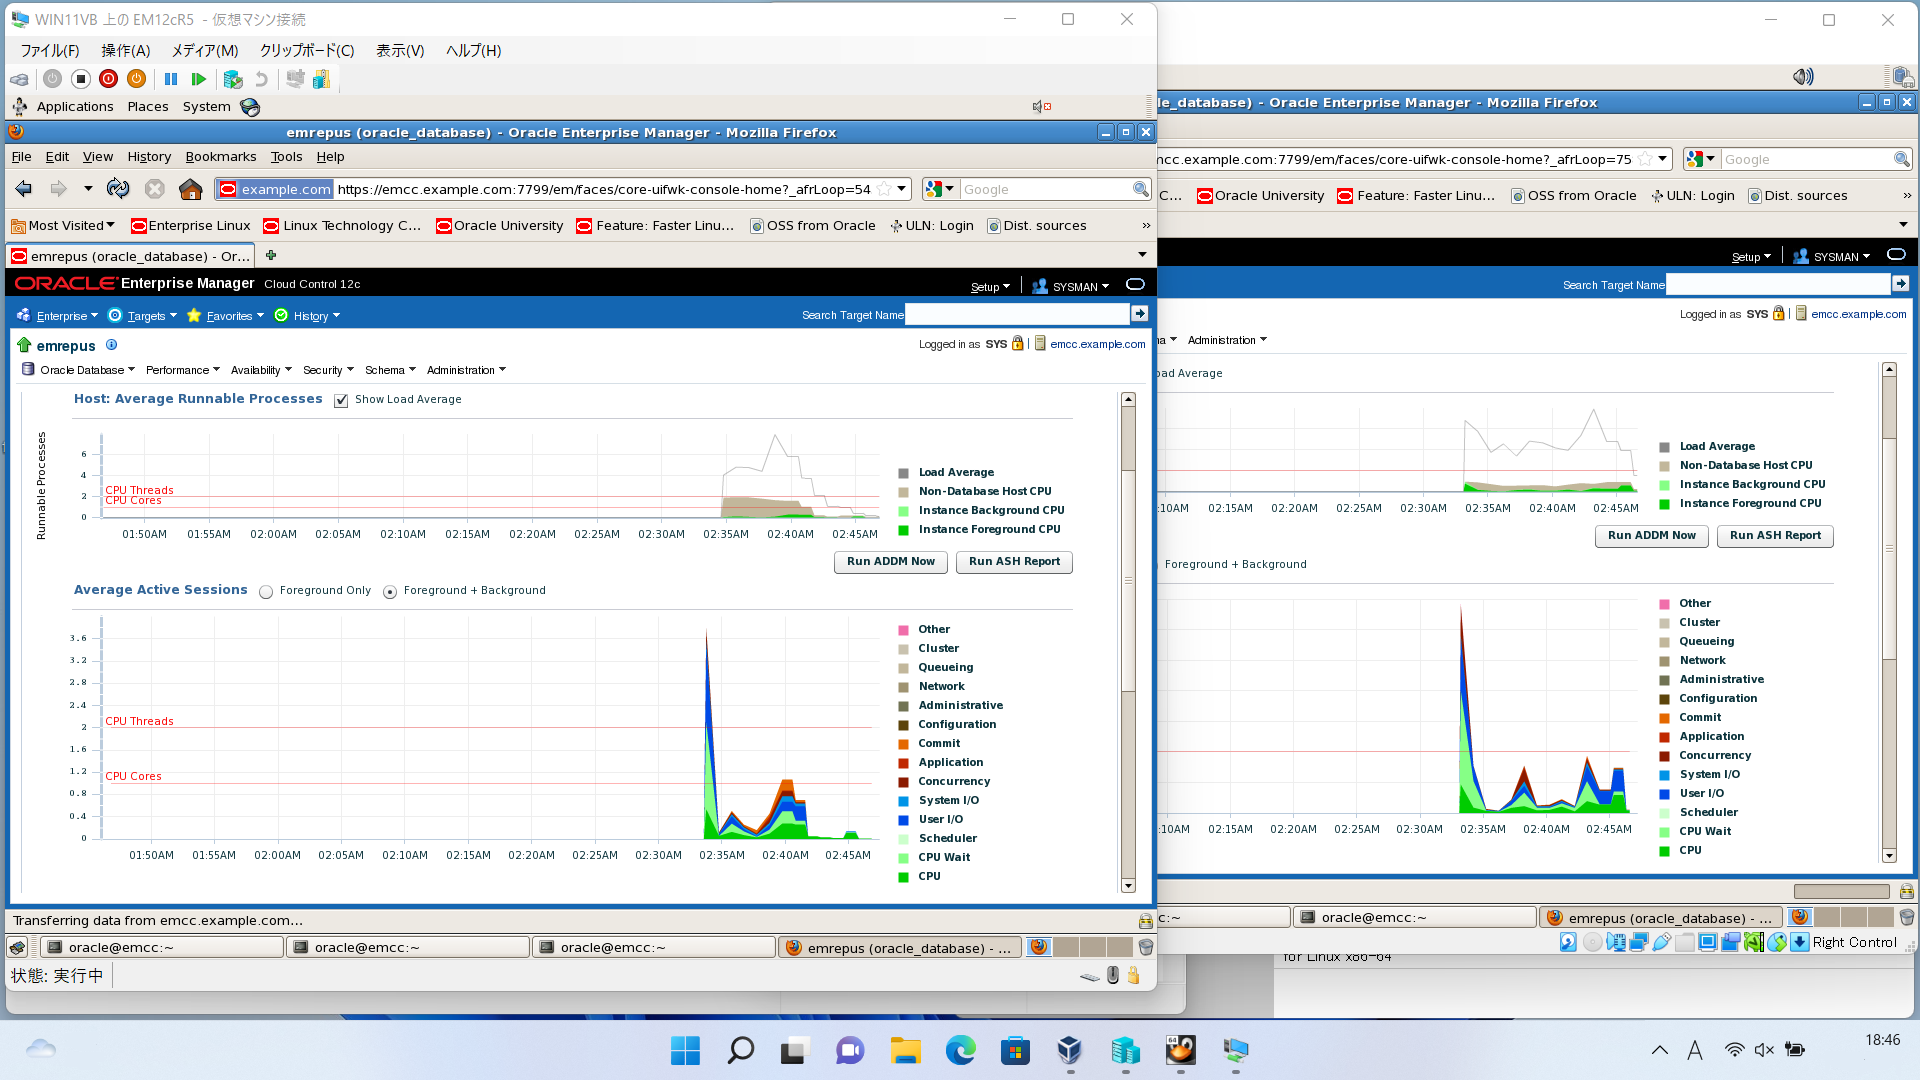Click the Firefox Home icon
This screenshot has width=1920, height=1080.
tap(191, 188)
